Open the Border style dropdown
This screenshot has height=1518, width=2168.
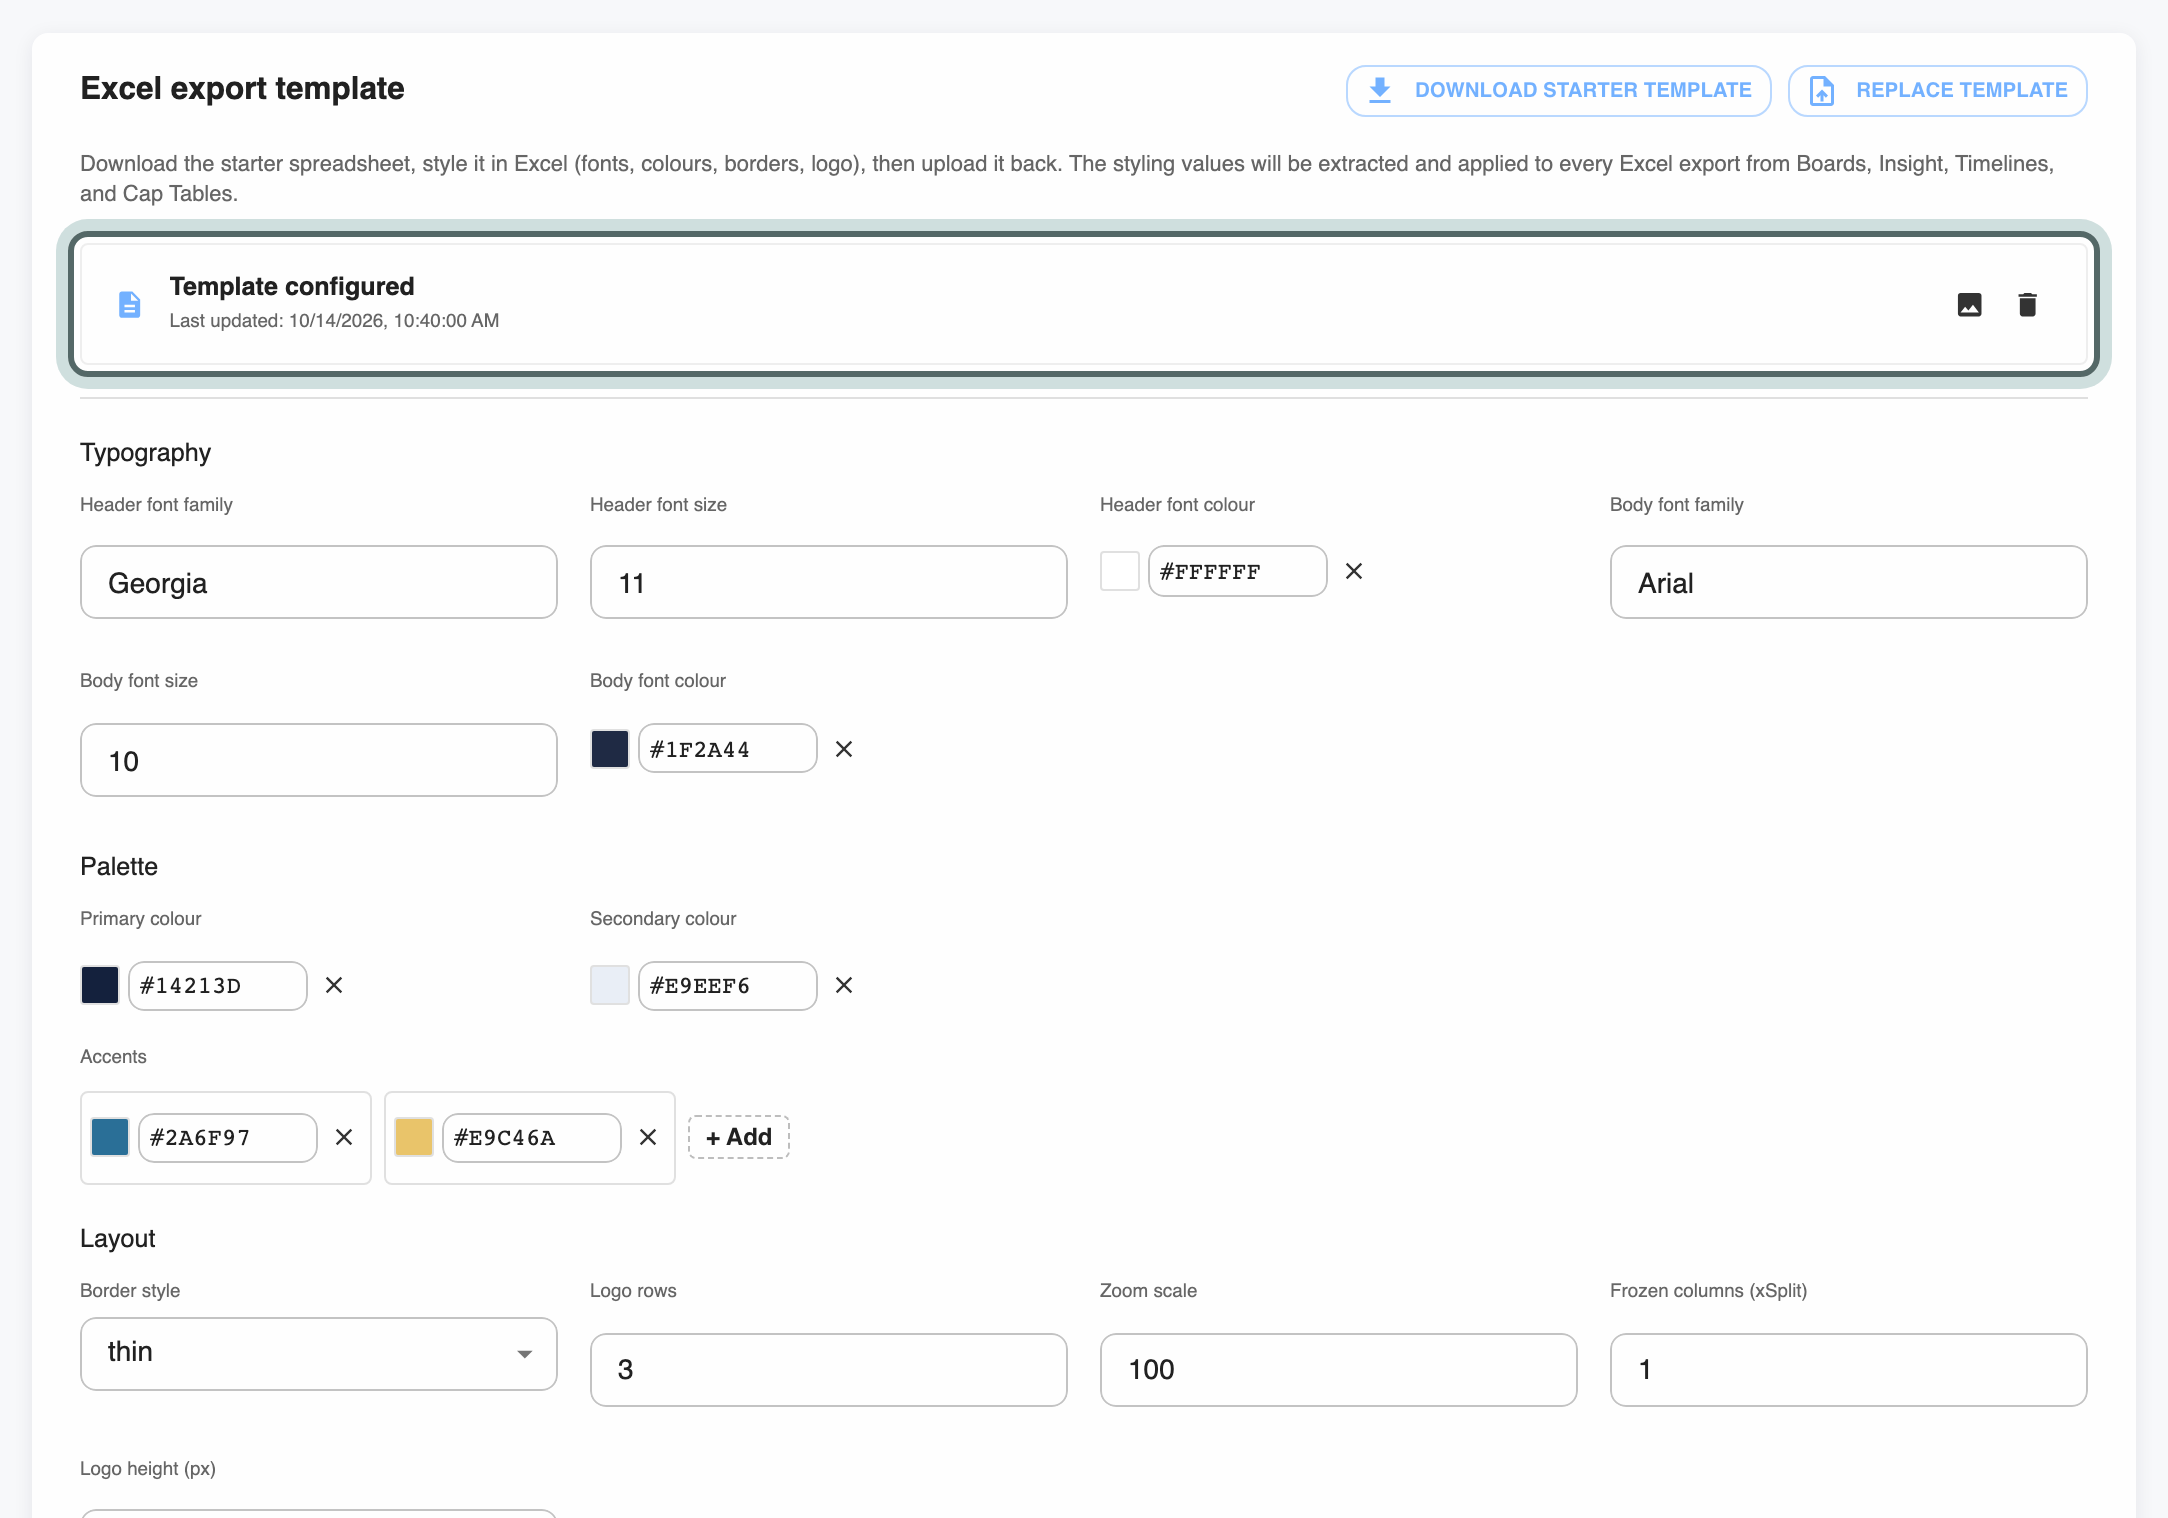pyautogui.click(x=319, y=1353)
